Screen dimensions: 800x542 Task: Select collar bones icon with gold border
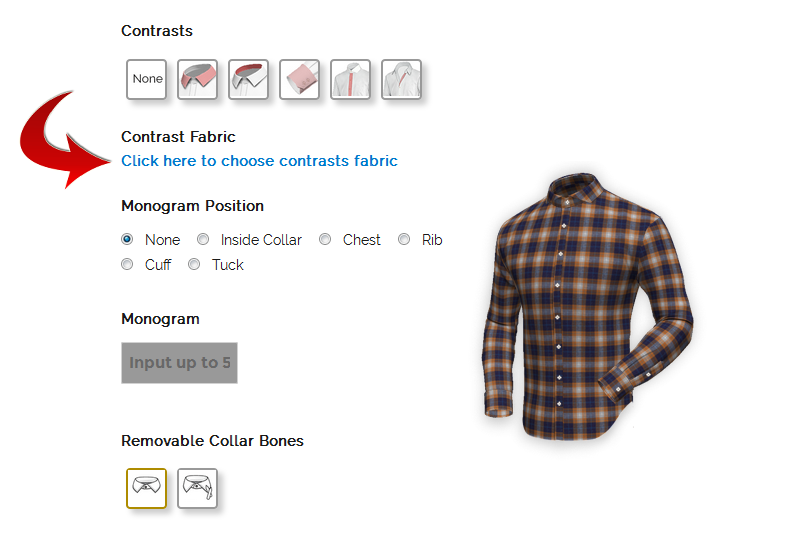(146, 488)
